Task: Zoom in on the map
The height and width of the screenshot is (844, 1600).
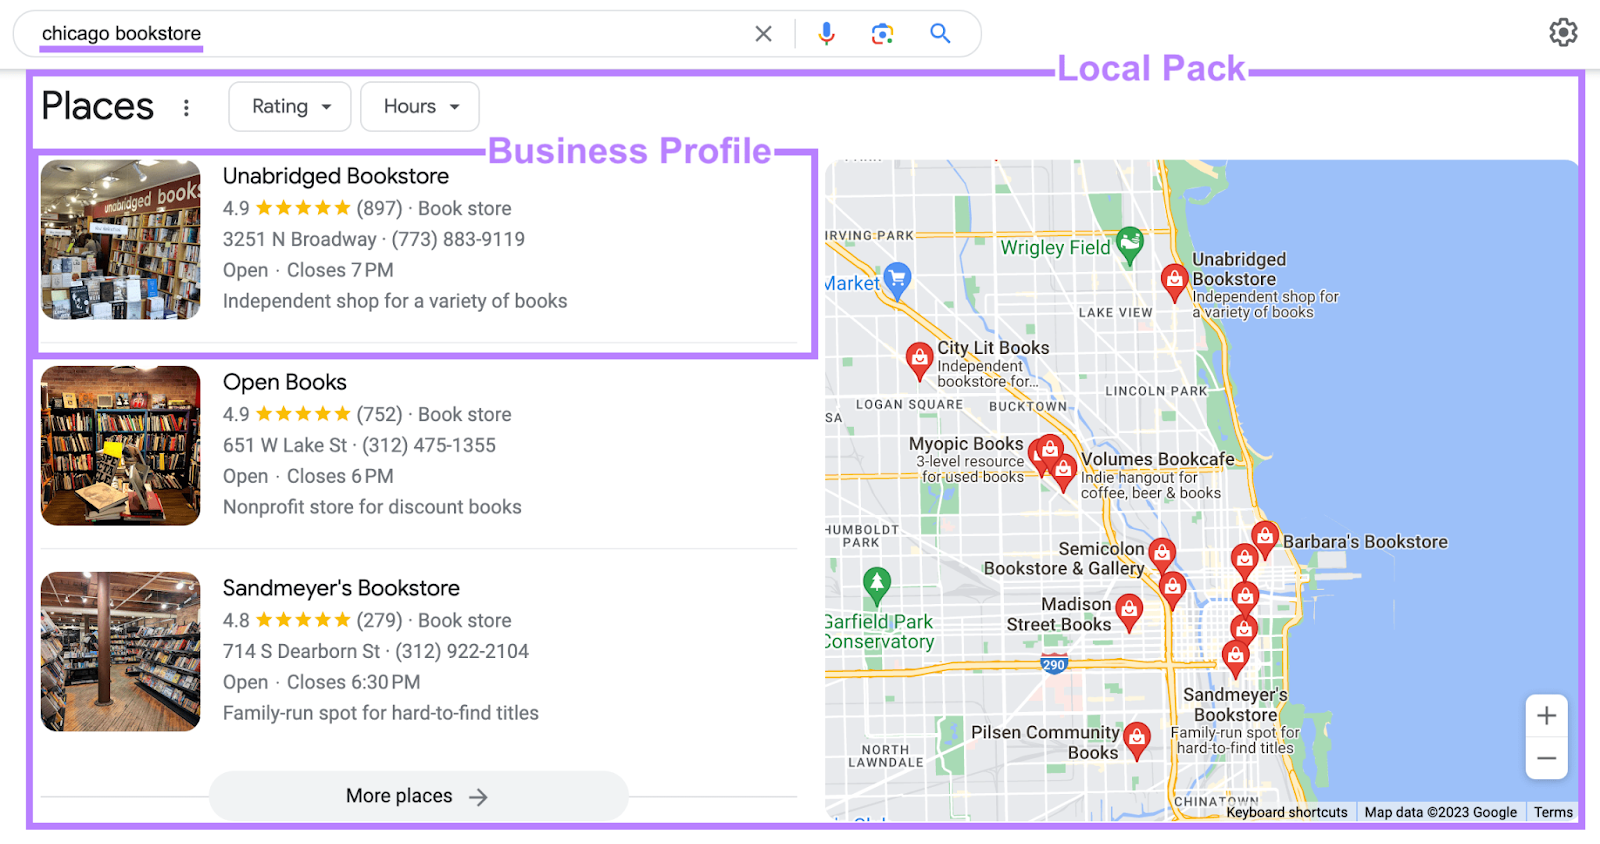Action: [x=1546, y=716]
